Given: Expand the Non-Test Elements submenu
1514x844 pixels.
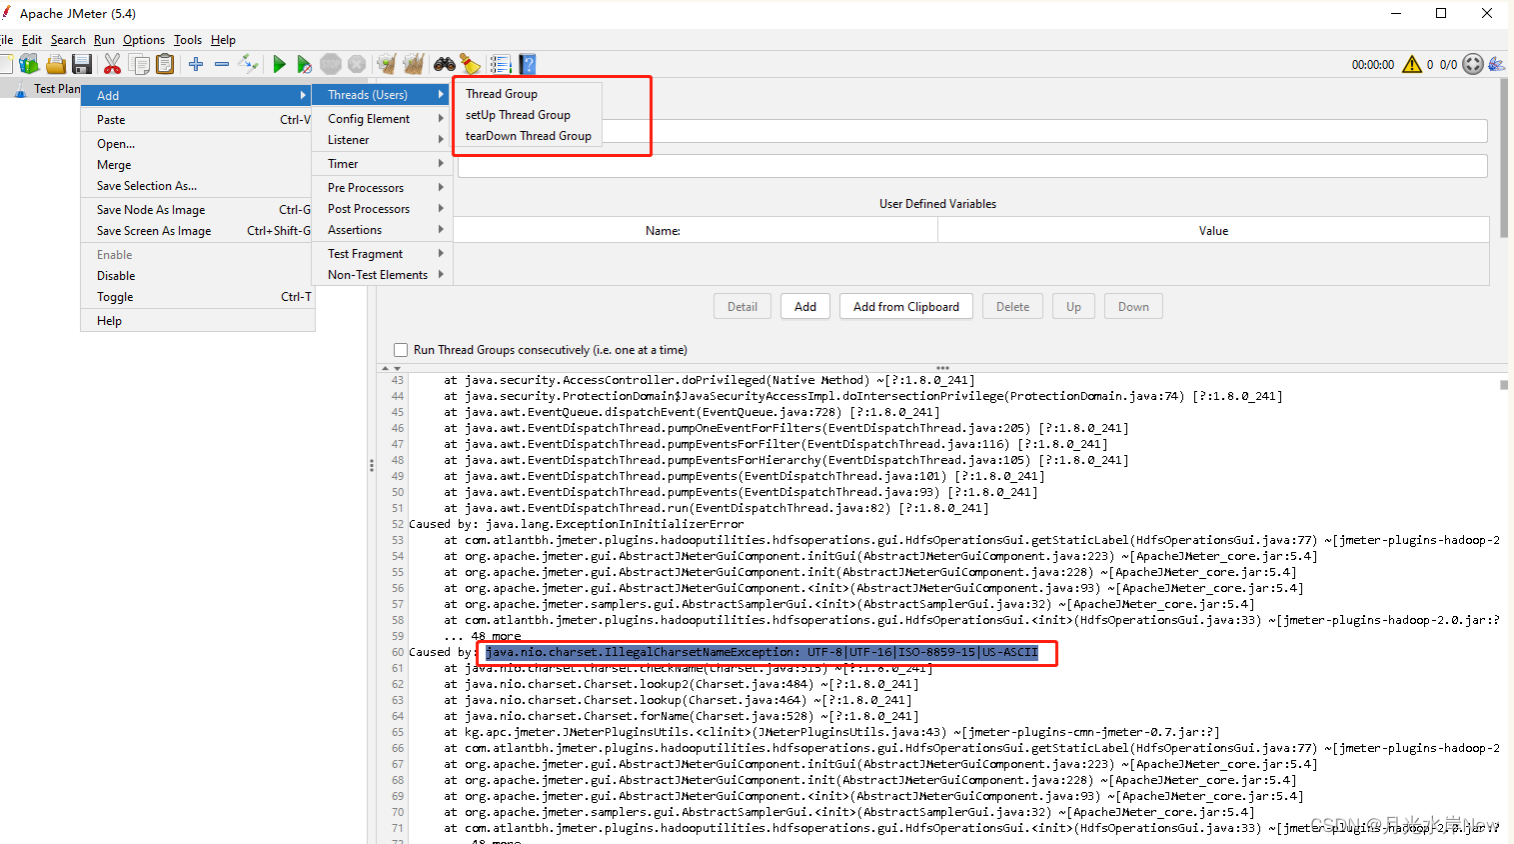Looking at the screenshot, I should [x=382, y=275].
